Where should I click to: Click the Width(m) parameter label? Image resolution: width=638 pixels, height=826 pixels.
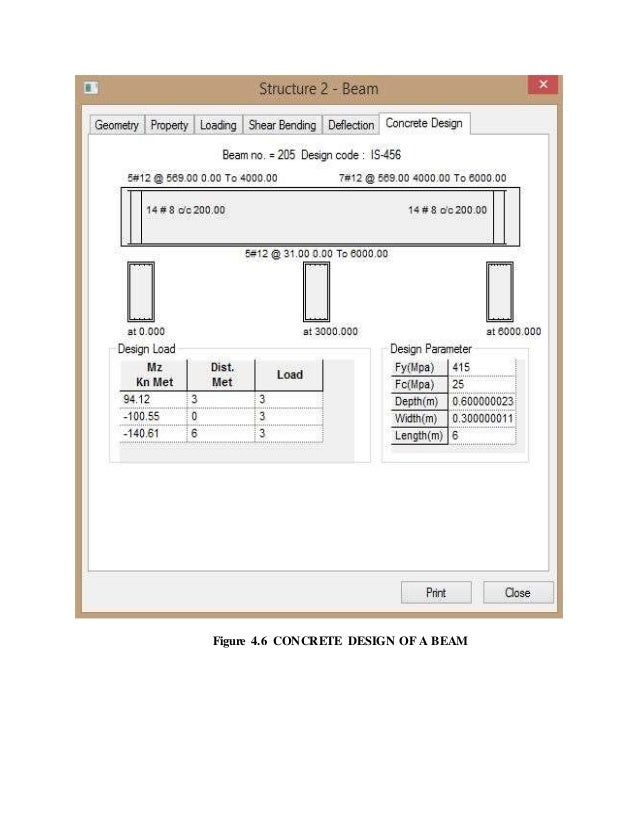(x=419, y=418)
